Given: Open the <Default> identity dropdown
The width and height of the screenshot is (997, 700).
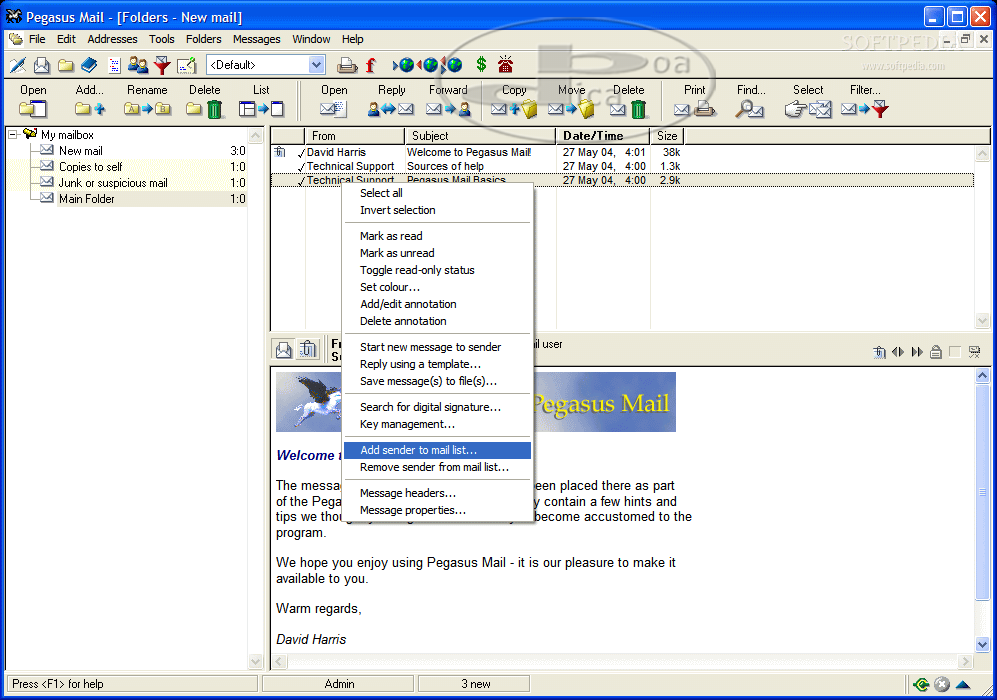Looking at the screenshot, I should coord(316,65).
